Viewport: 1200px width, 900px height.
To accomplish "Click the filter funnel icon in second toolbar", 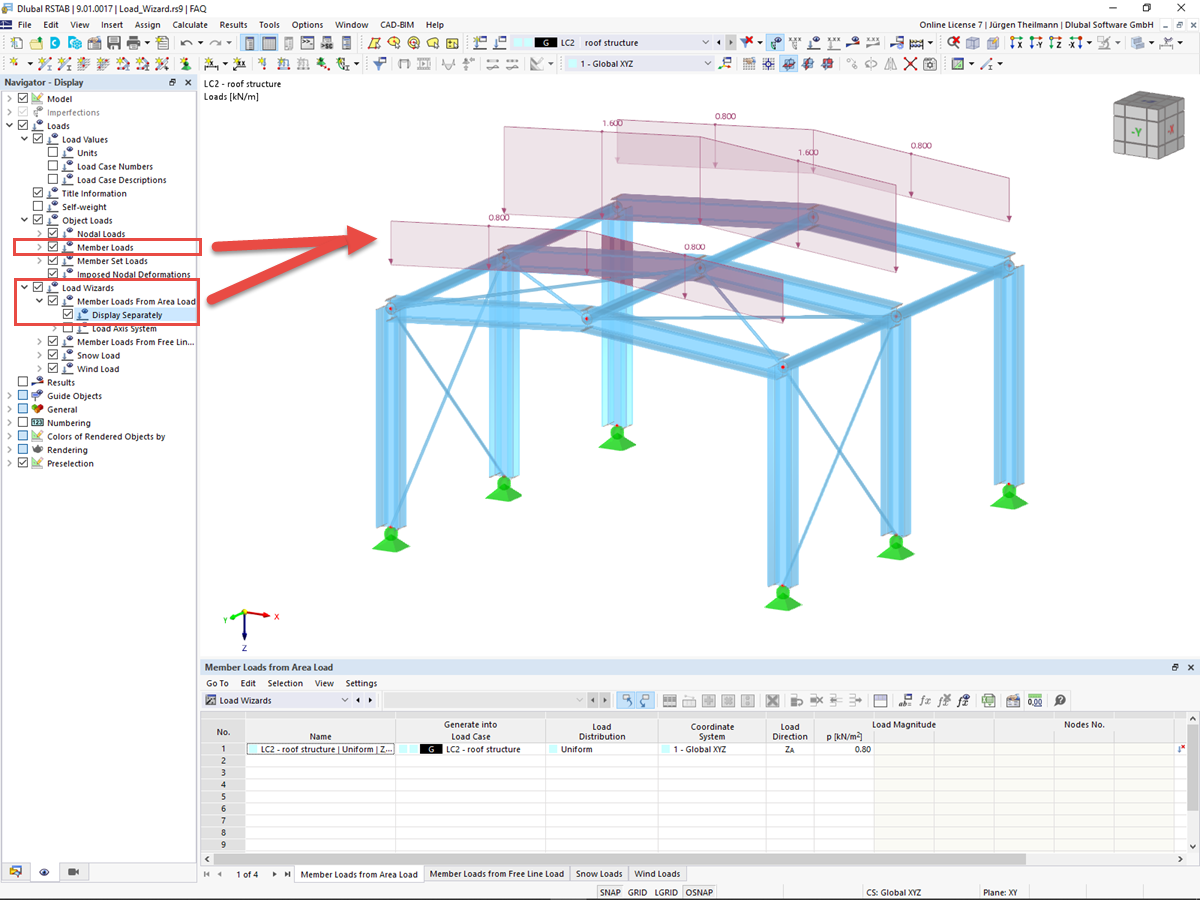I will [379, 64].
